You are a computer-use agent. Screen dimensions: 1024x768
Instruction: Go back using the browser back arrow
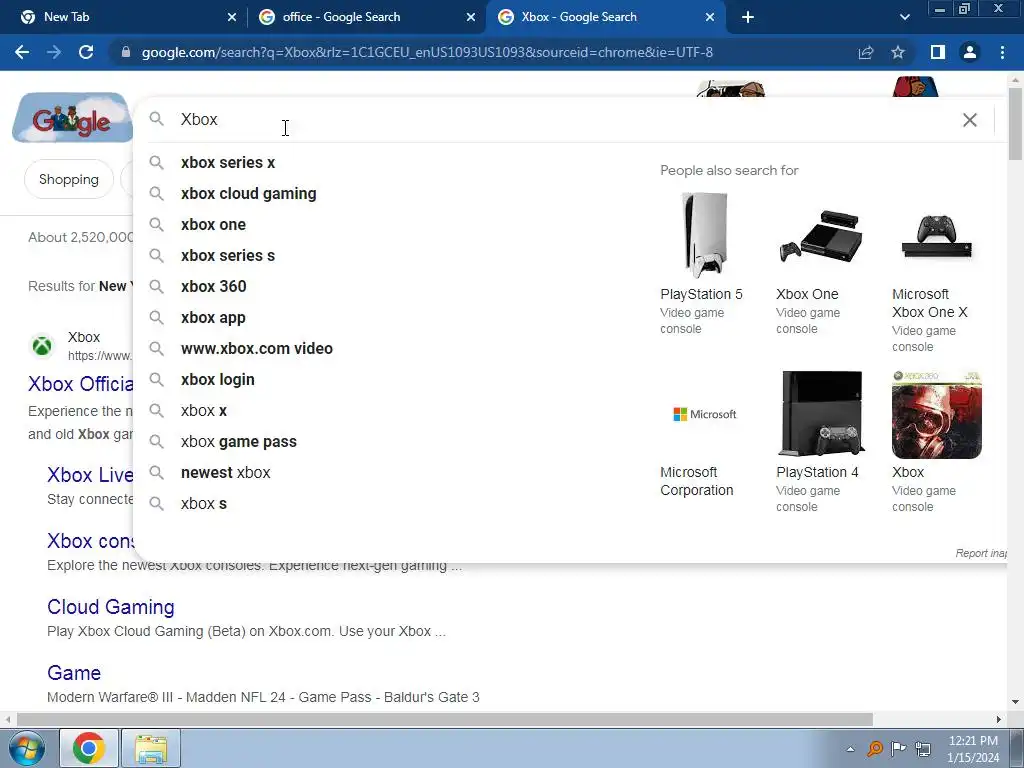coord(22,52)
